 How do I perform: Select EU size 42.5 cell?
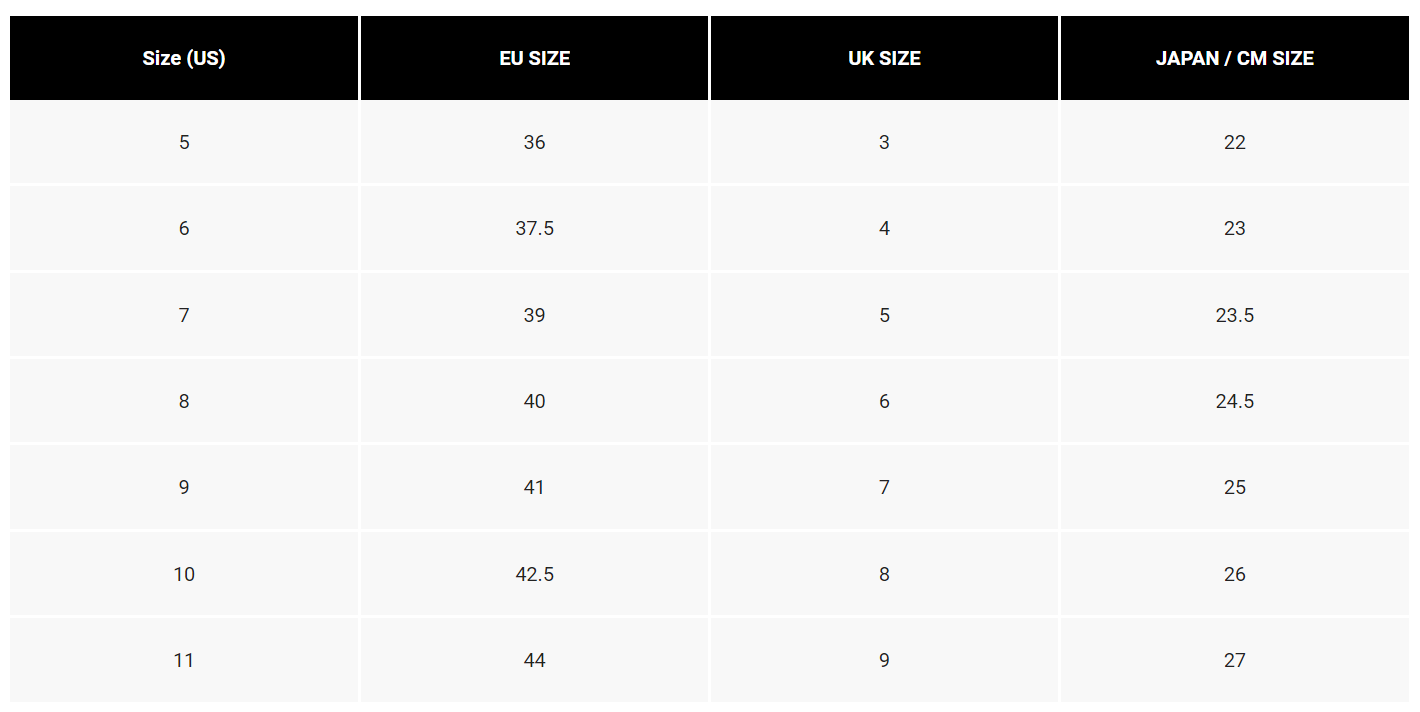[x=535, y=574]
